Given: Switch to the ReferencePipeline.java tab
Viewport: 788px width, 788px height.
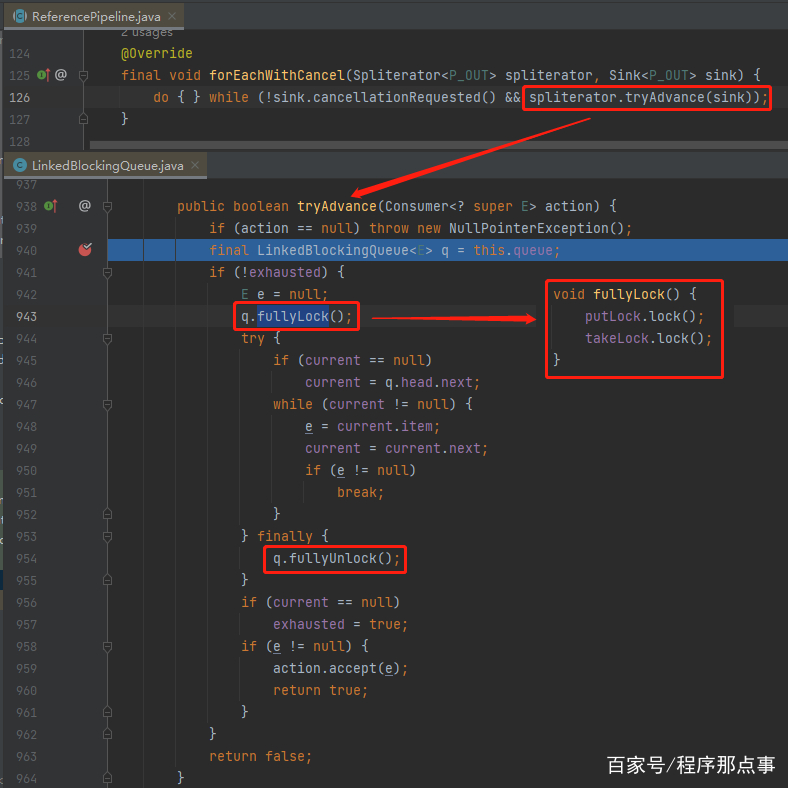Looking at the screenshot, I should click(93, 16).
